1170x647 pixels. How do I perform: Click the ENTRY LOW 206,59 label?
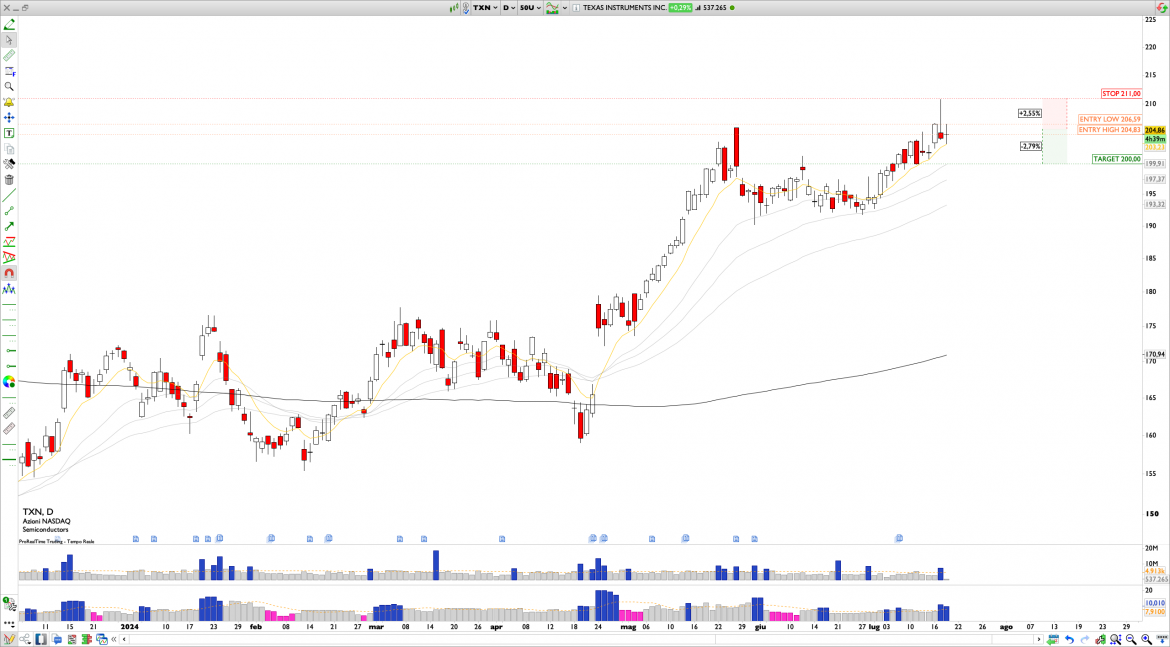tap(1109, 119)
